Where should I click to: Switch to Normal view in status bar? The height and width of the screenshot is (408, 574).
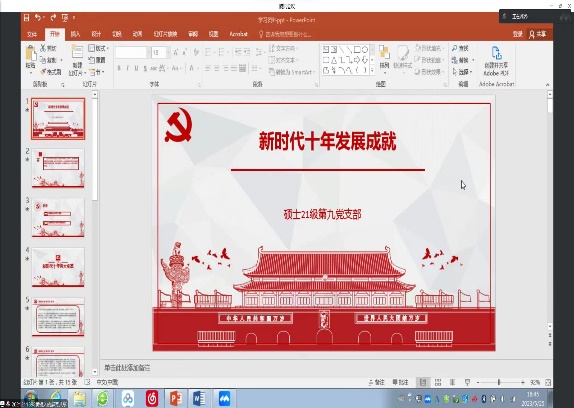[423, 382]
